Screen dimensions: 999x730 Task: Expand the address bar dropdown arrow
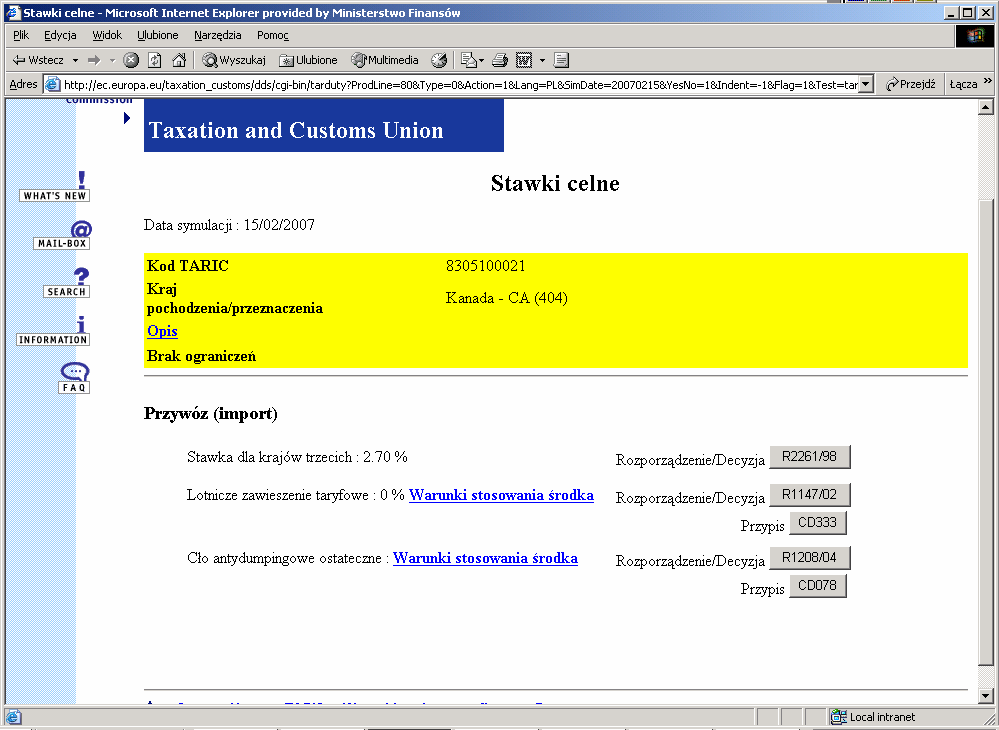coord(865,84)
